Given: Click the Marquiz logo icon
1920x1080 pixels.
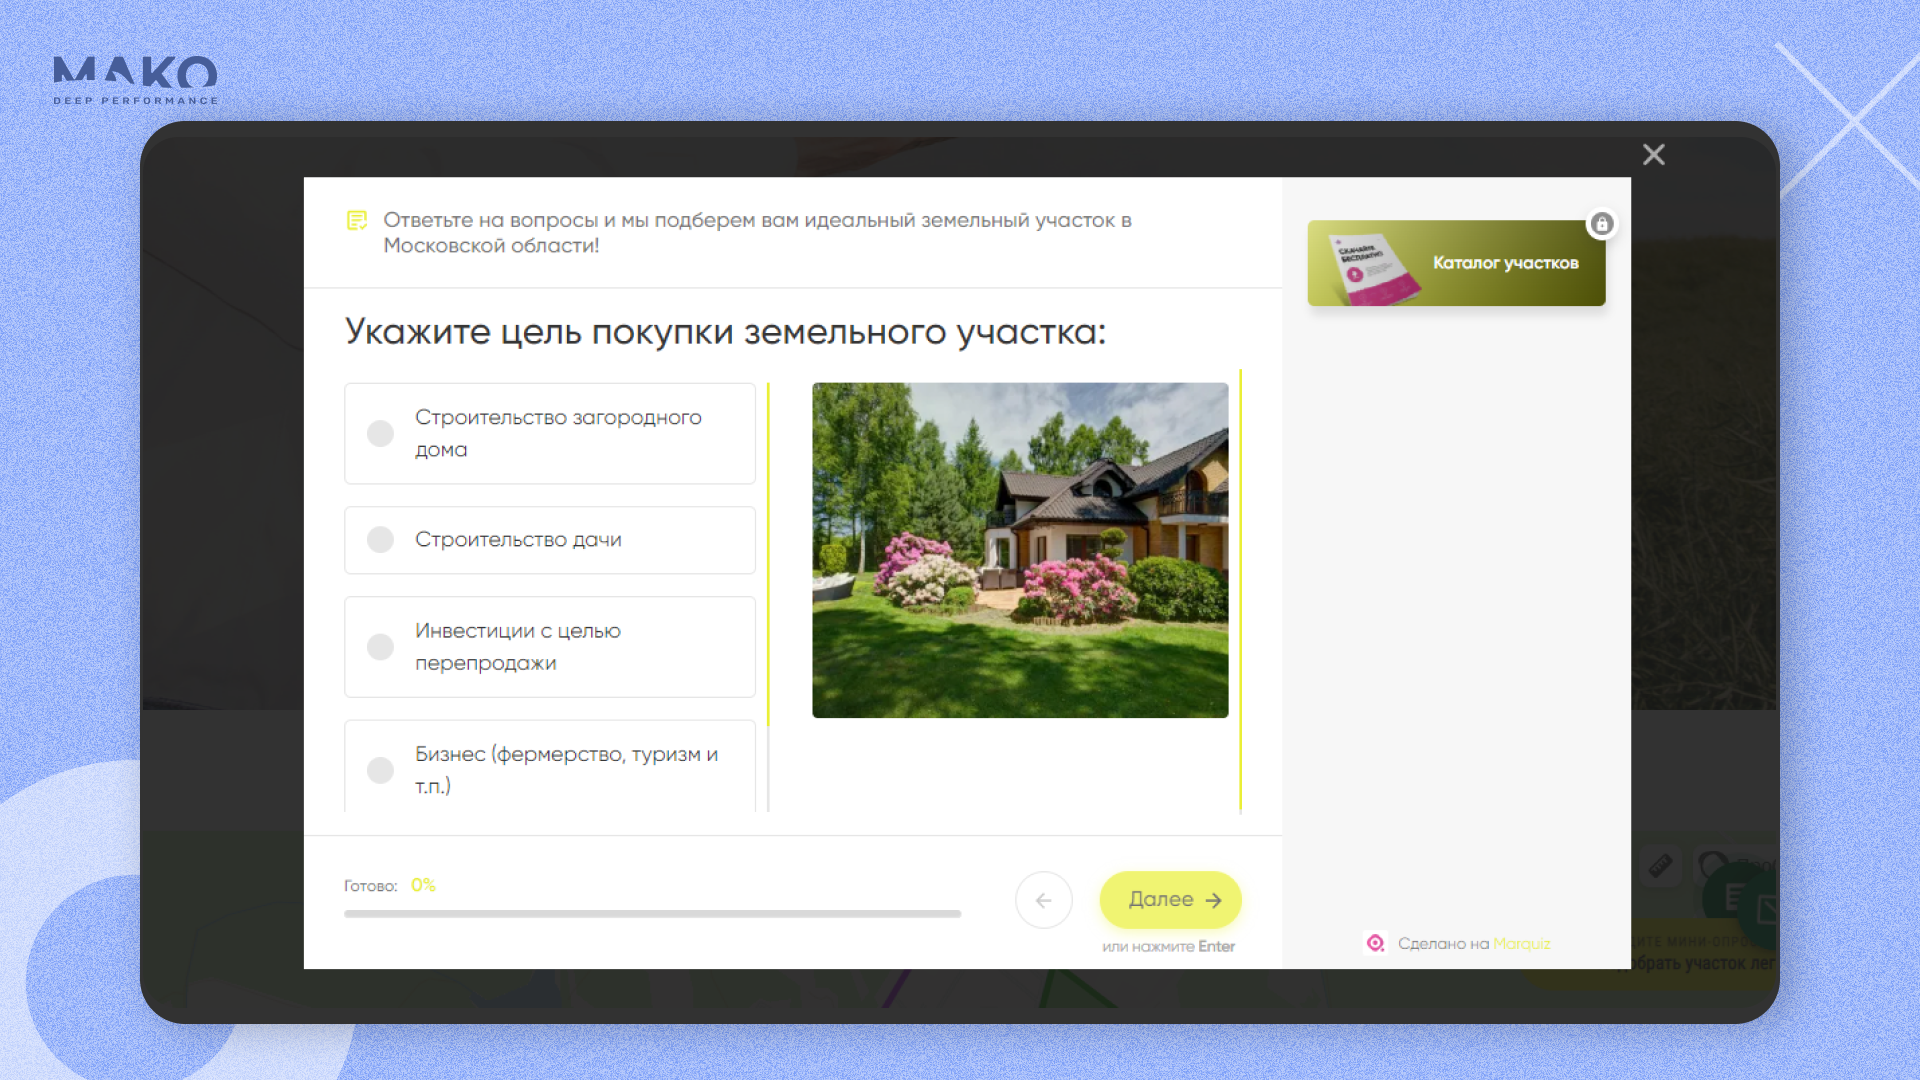Looking at the screenshot, I should pos(1375,943).
